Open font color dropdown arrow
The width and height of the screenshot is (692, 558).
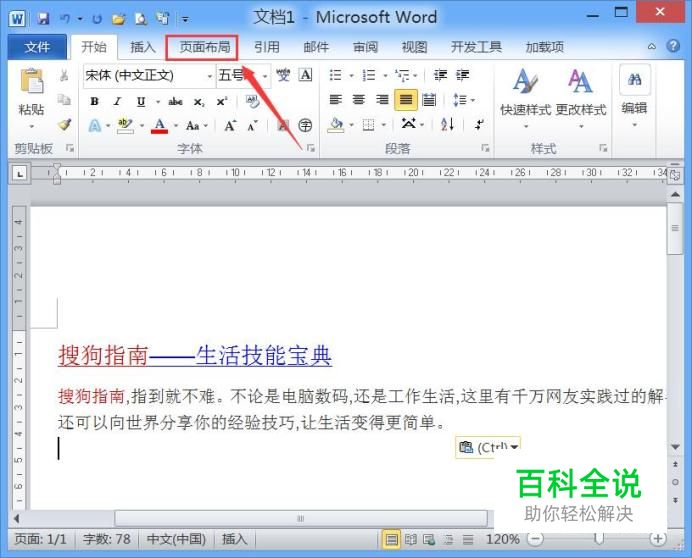176,126
